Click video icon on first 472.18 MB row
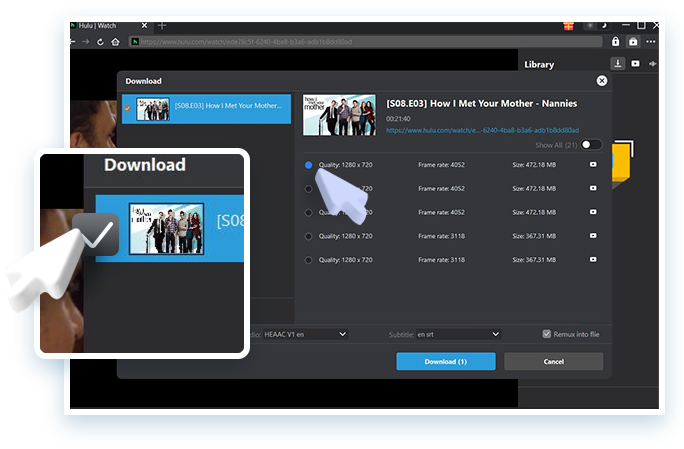684x449 pixels. (593, 165)
